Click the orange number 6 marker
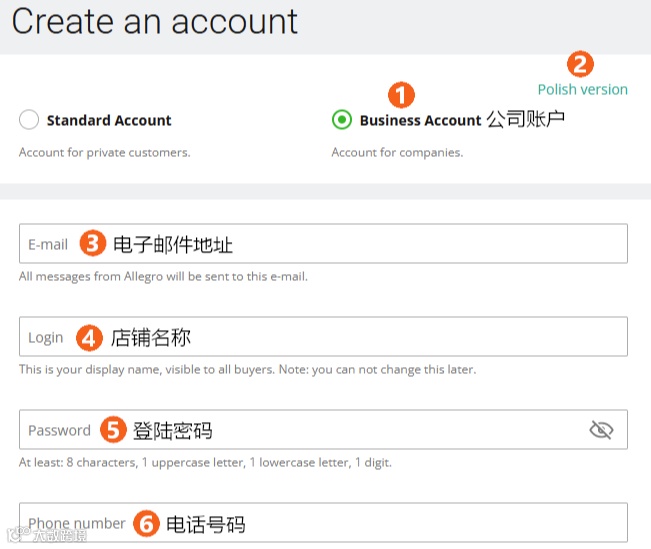Image resolution: width=651 pixels, height=549 pixels. (146, 523)
